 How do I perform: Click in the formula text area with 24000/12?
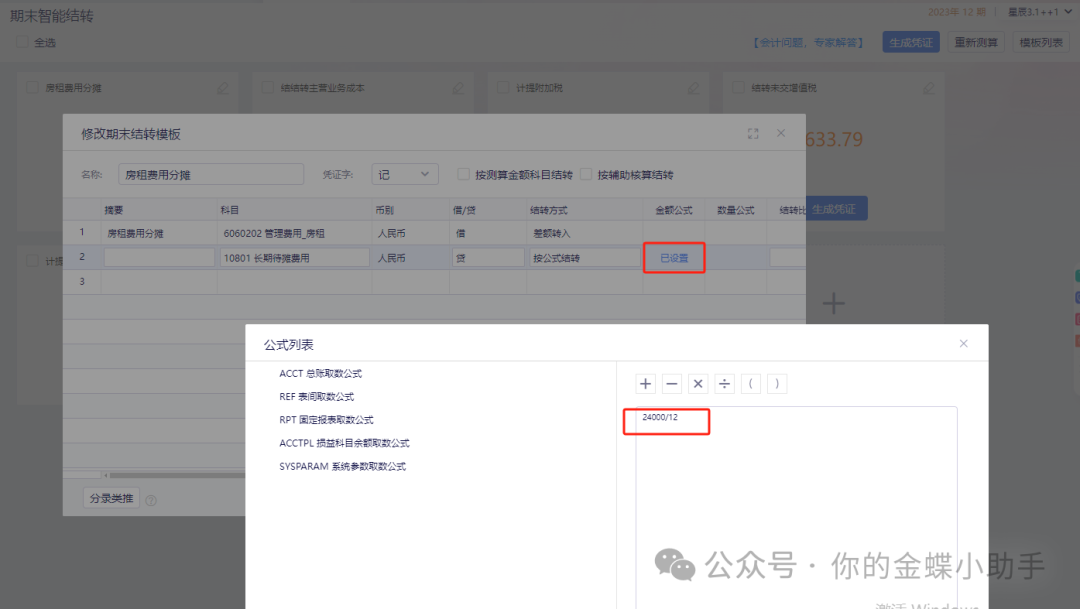click(795, 500)
